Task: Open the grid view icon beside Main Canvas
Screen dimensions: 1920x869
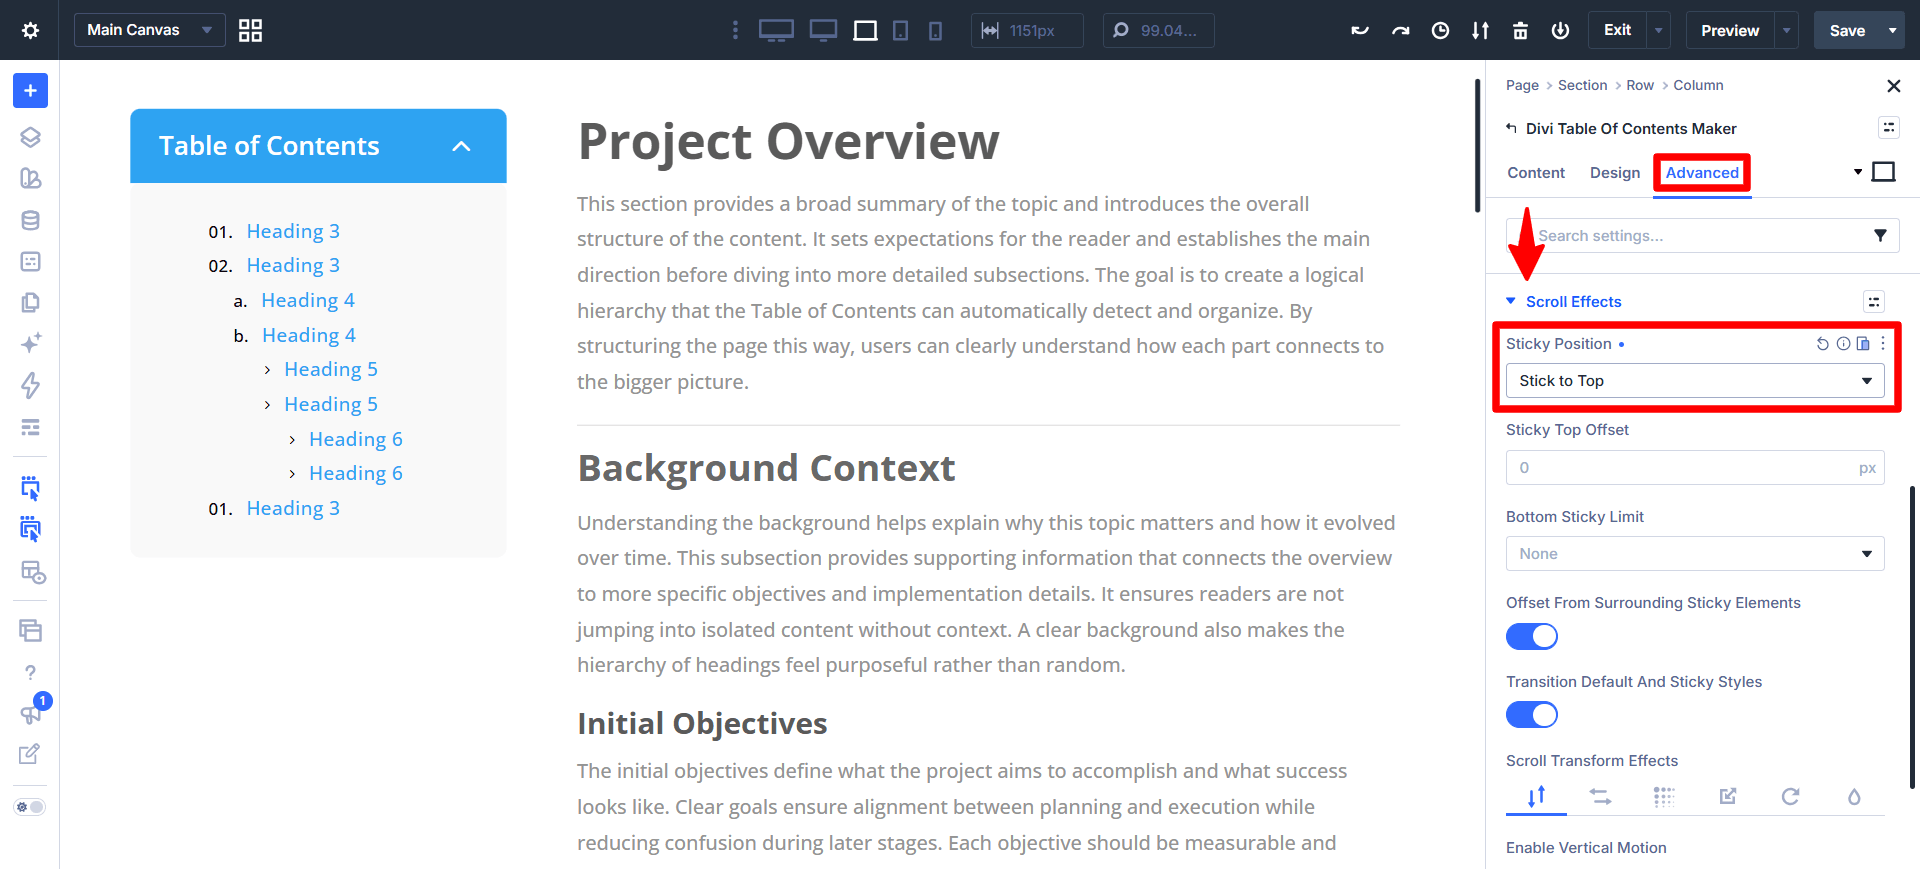Action: click(250, 30)
